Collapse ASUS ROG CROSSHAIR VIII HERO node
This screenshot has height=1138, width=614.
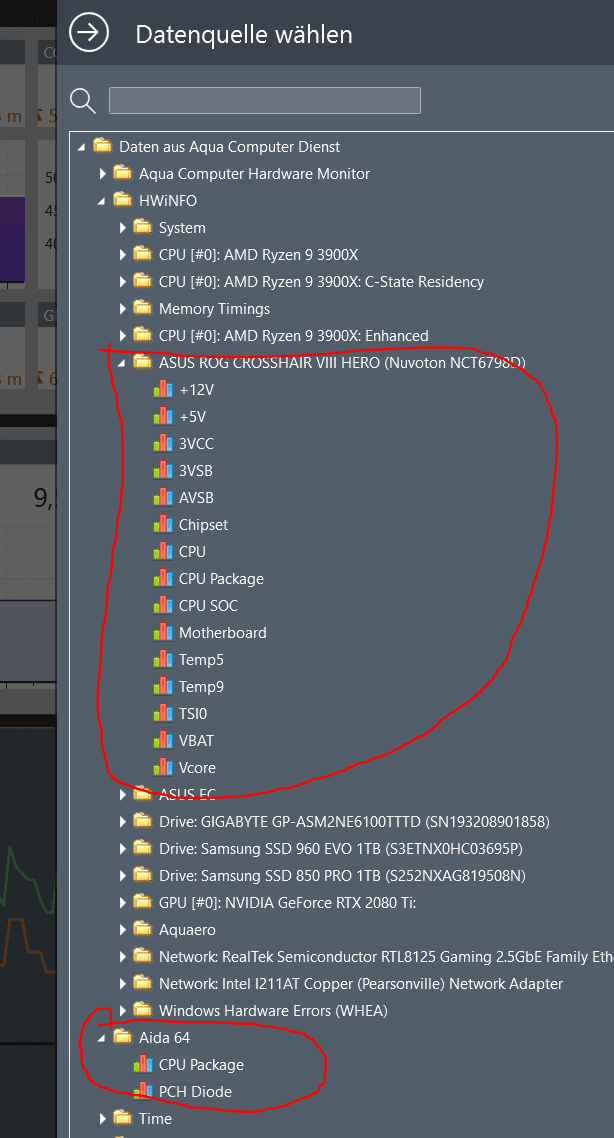click(122, 363)
